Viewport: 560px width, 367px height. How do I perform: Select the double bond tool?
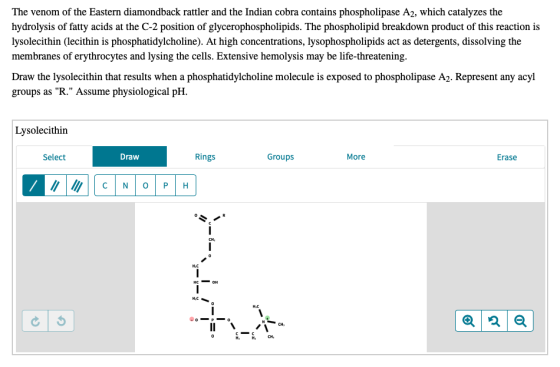click(55, 185)
